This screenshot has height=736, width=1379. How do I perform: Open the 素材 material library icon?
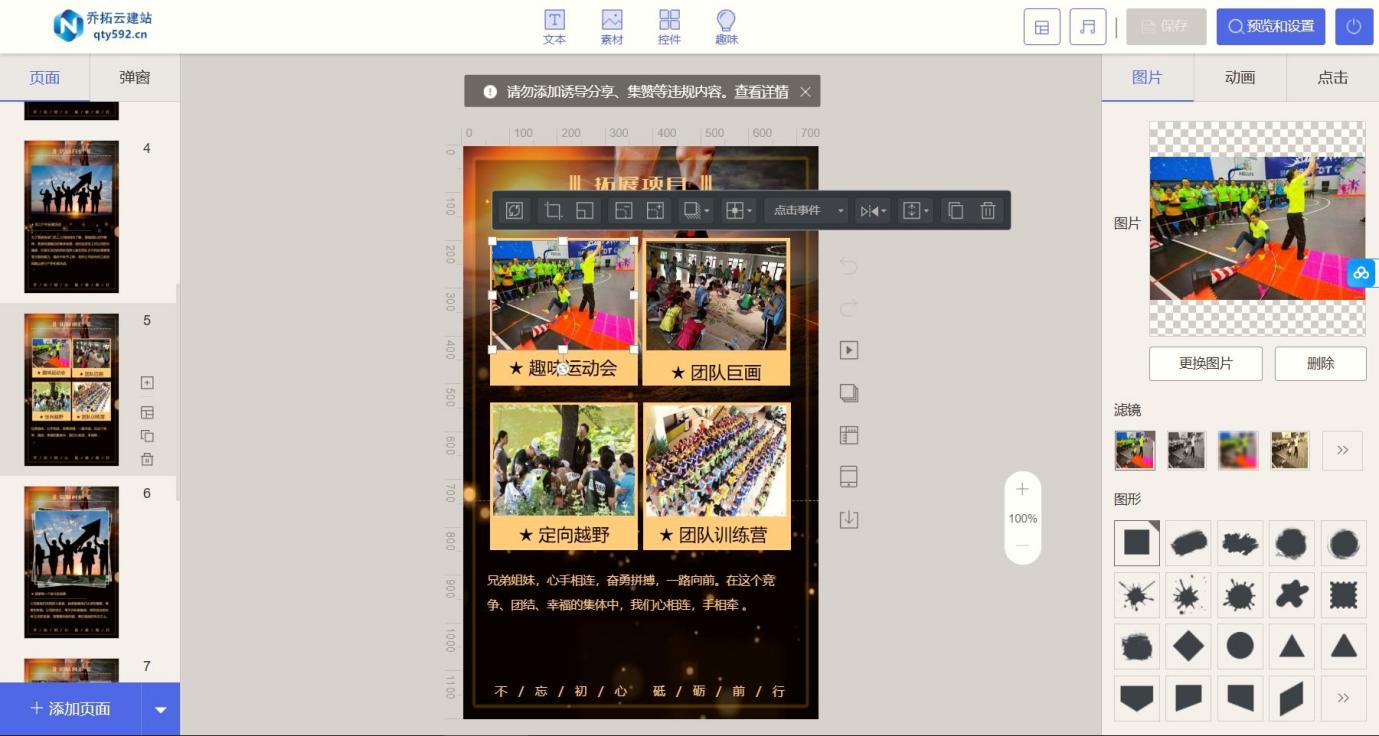point(611,27)
